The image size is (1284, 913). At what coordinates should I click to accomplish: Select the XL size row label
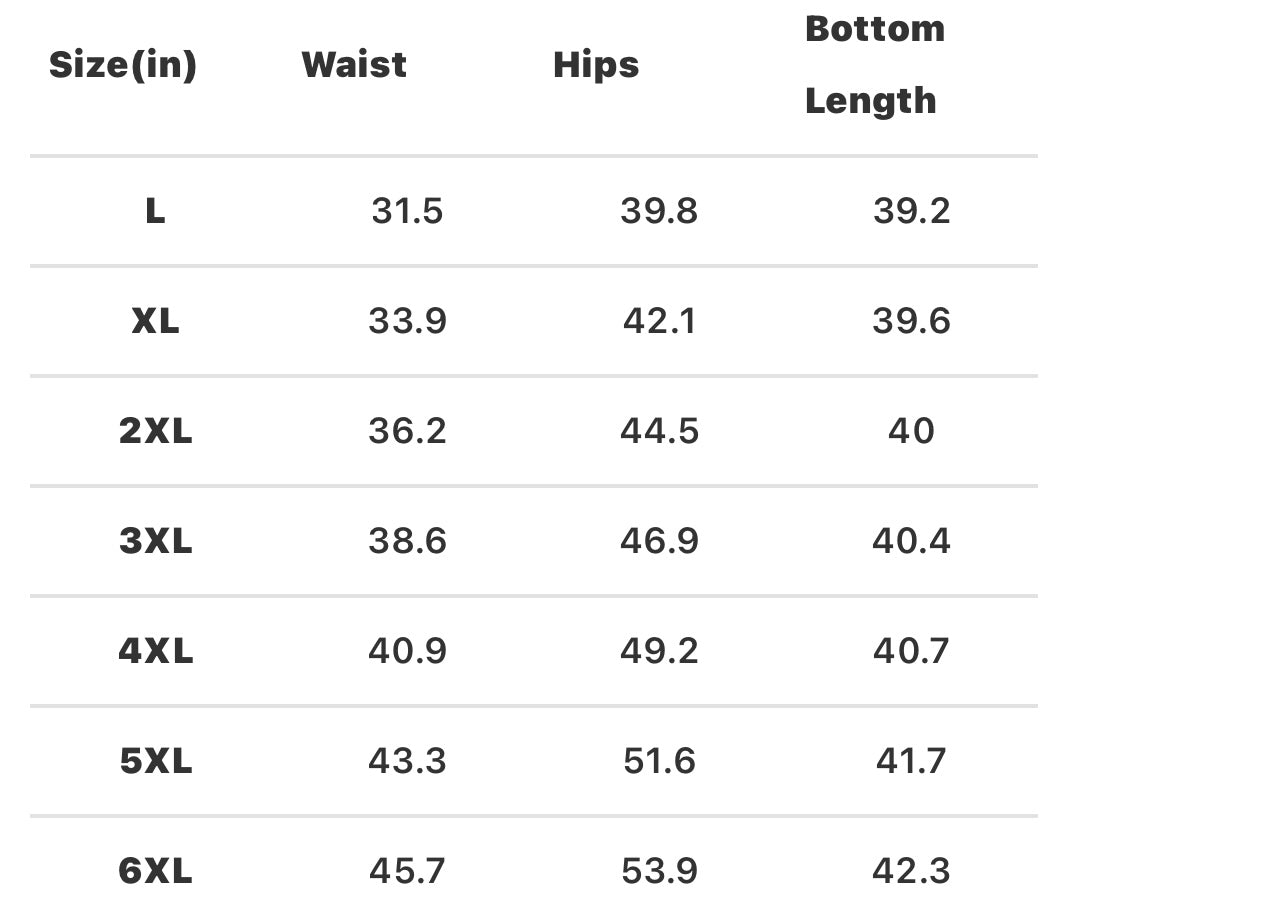tap(155, 321)
